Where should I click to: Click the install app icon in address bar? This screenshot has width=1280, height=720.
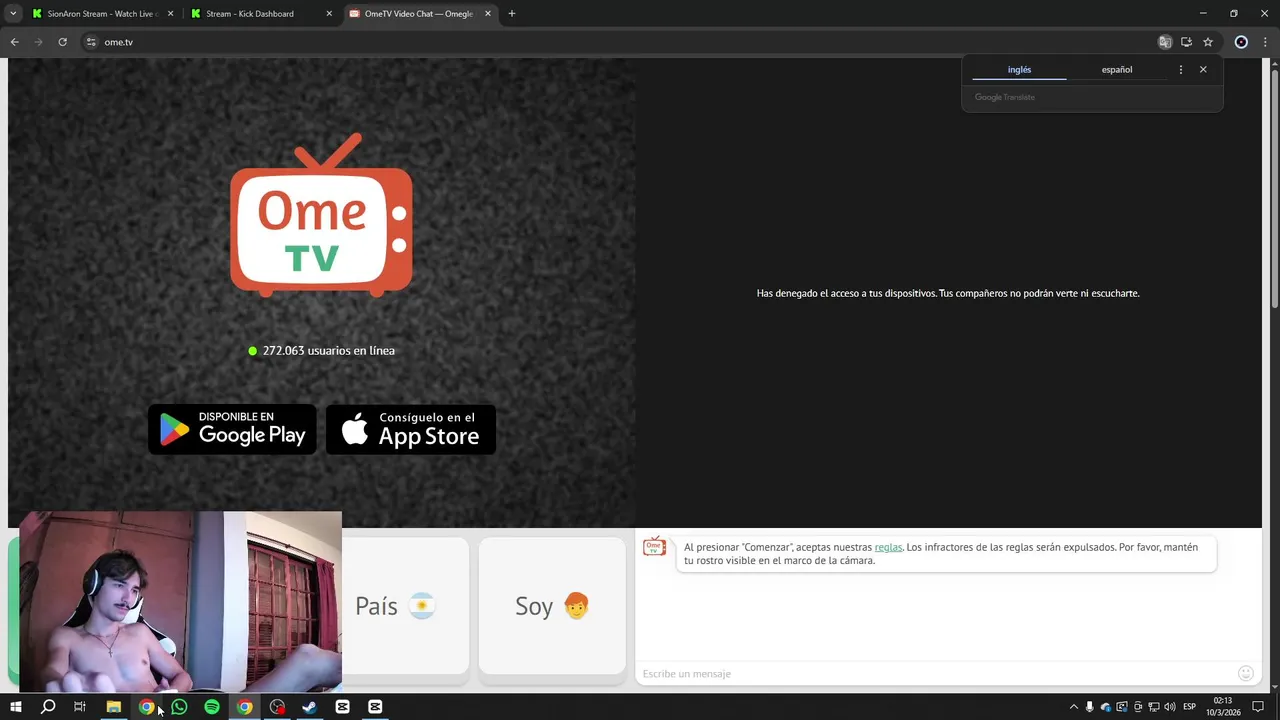[1186, 42]
